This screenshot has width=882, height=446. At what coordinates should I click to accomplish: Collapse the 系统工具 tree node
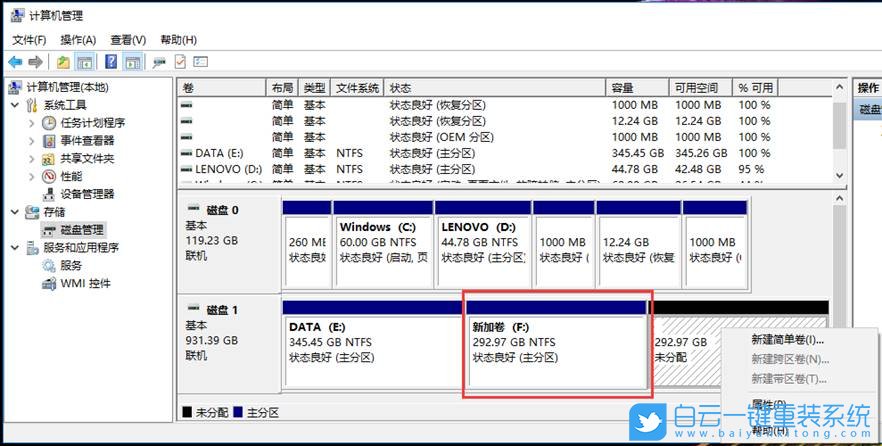pyautogui.click(x=15, y=105)
